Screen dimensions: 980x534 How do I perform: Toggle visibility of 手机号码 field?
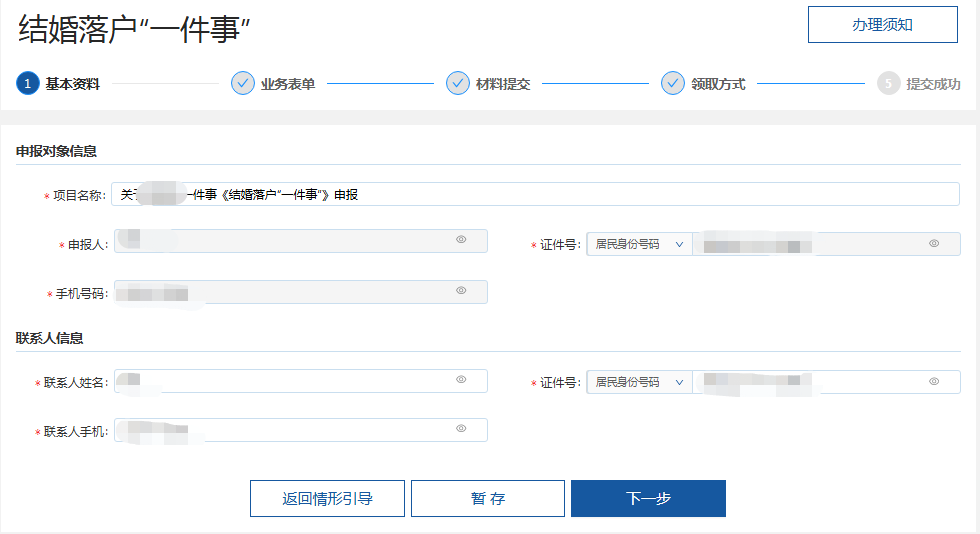coord(461,291)
